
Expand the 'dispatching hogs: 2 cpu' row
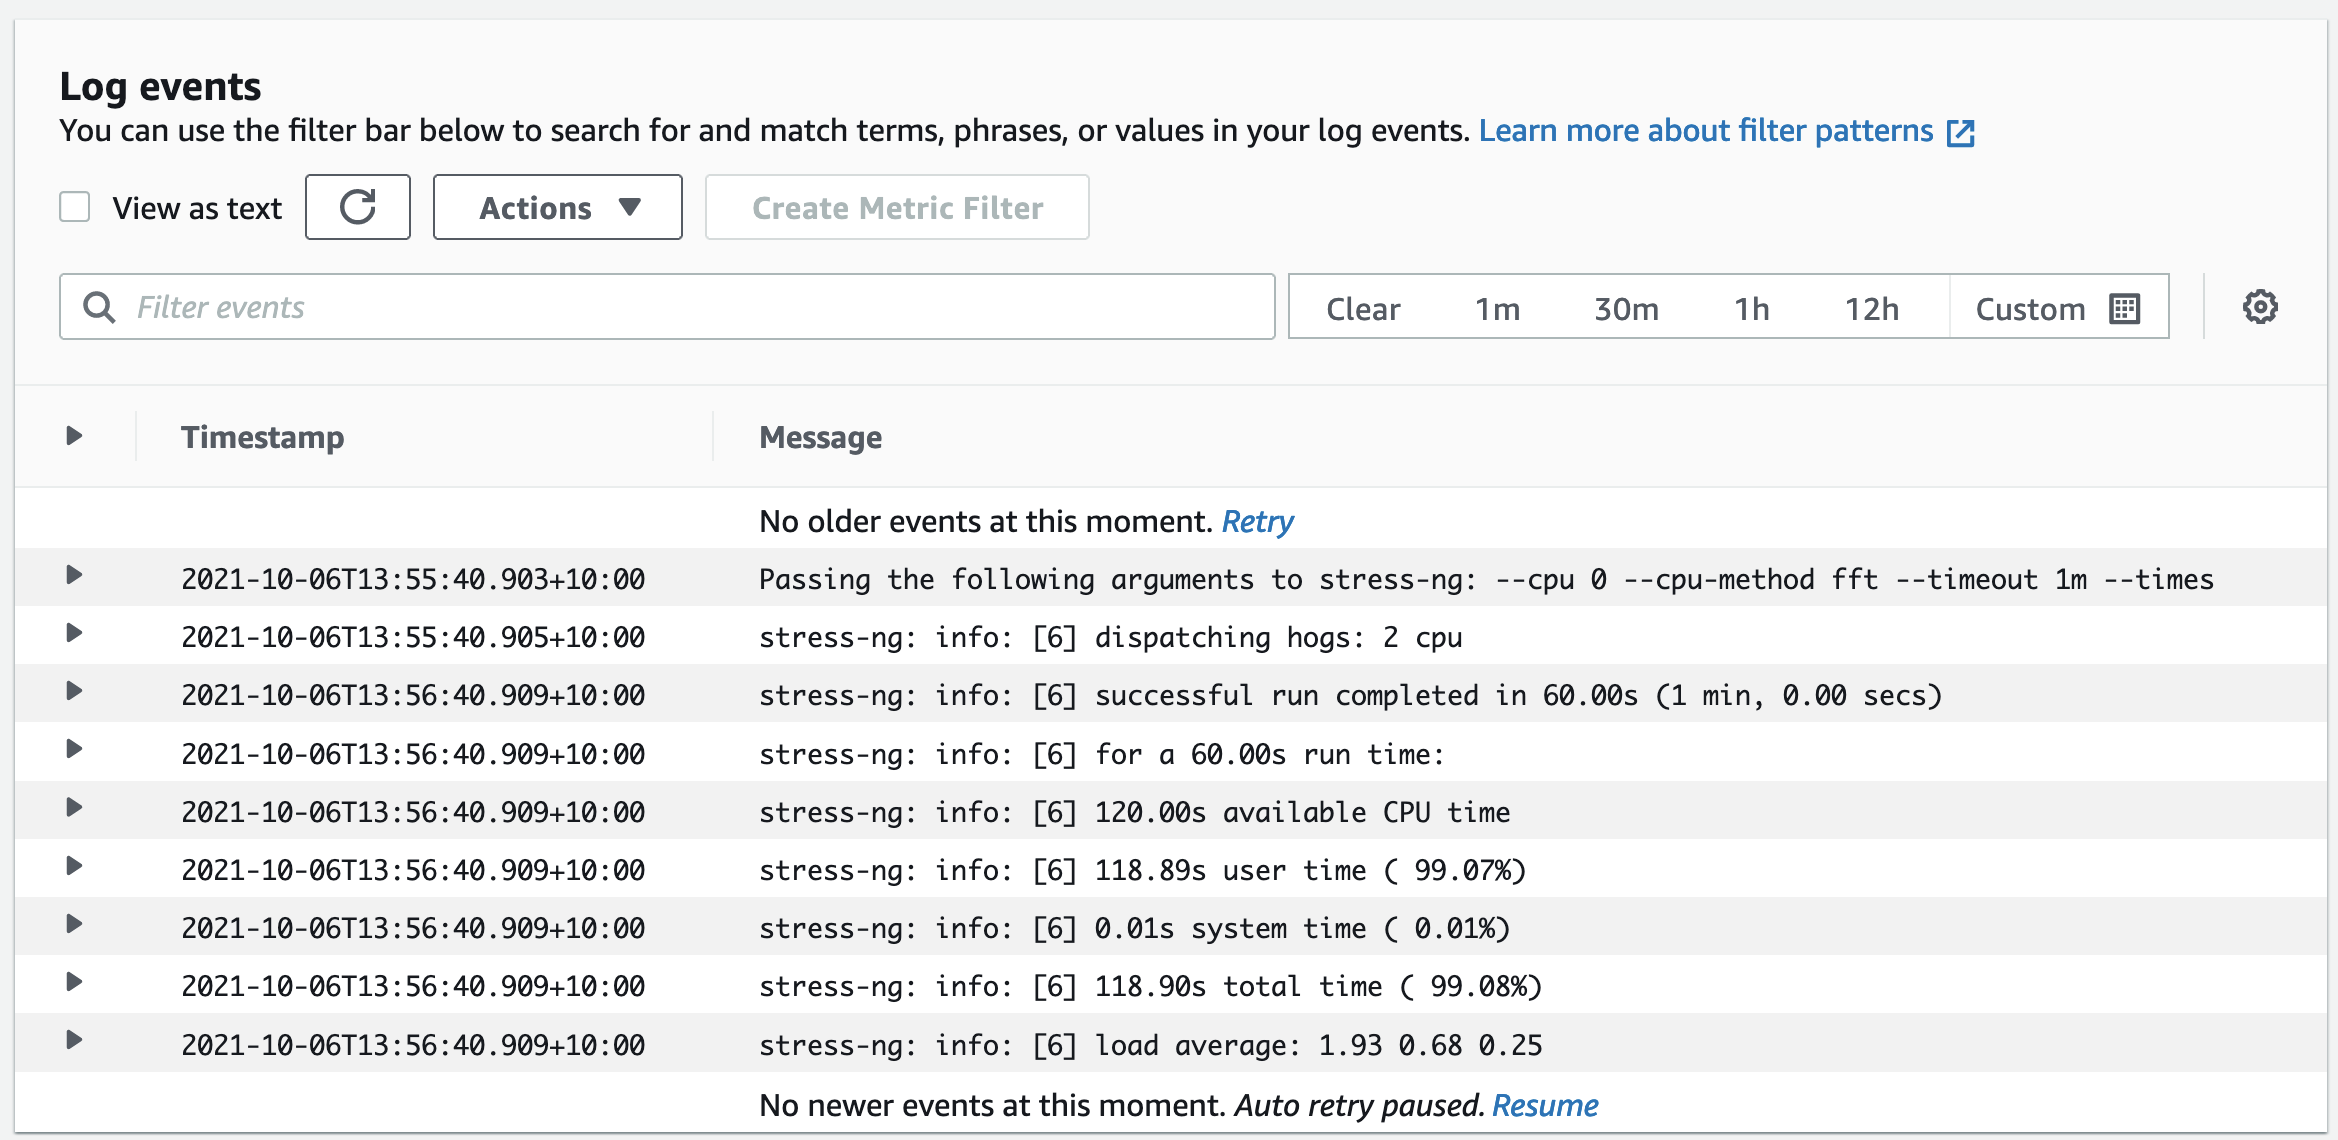pyautogui.click(x=73, y=633)
